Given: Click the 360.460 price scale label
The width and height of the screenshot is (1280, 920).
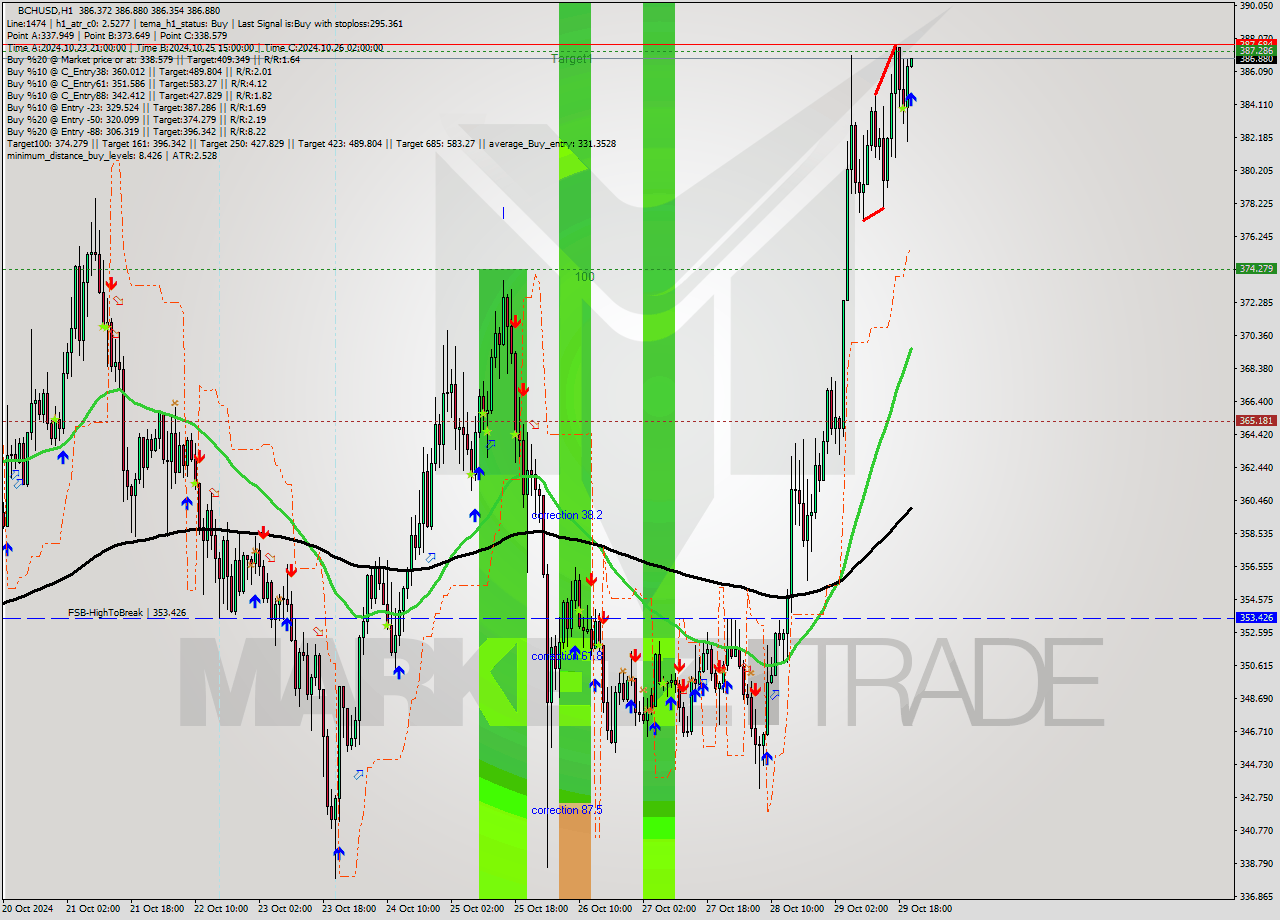Looking at the screenshot, I should point(1256,501).
